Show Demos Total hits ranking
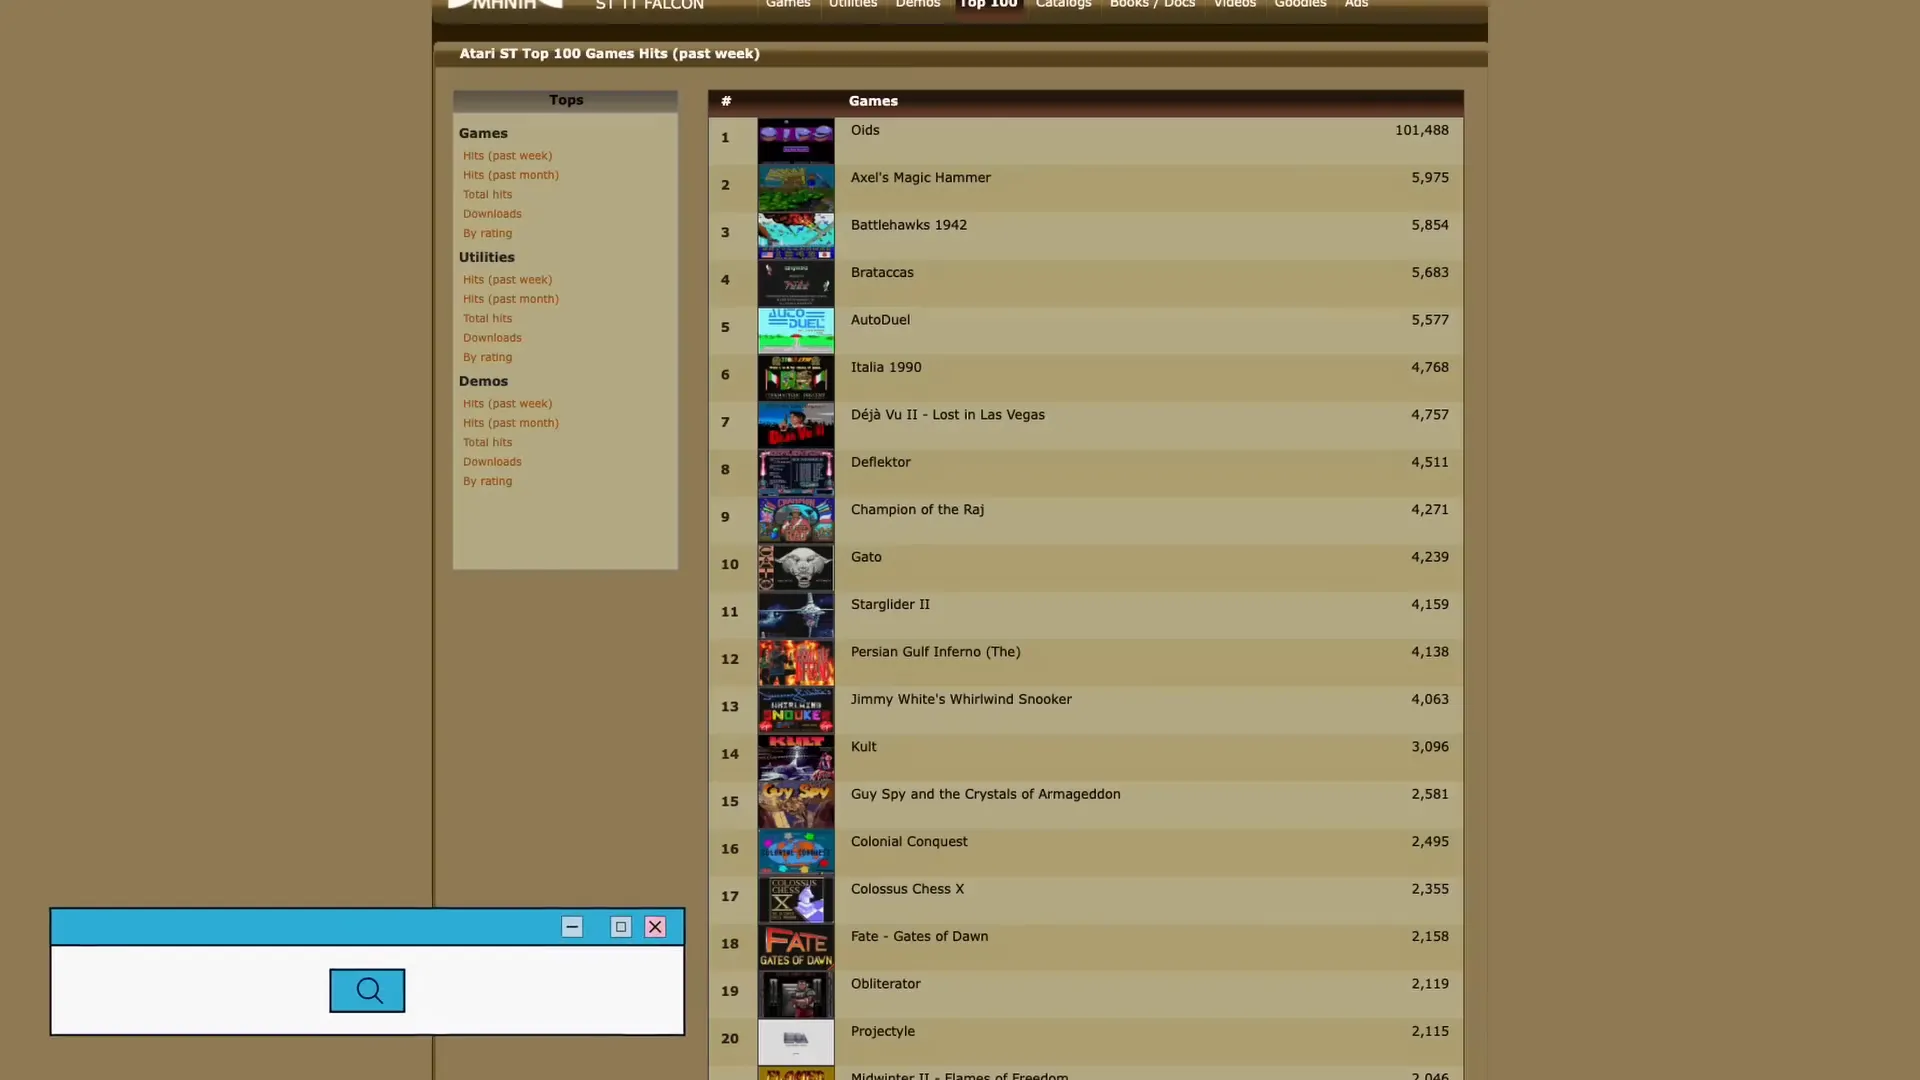Screen dimensions: 1920x1080 coord(487,443)
